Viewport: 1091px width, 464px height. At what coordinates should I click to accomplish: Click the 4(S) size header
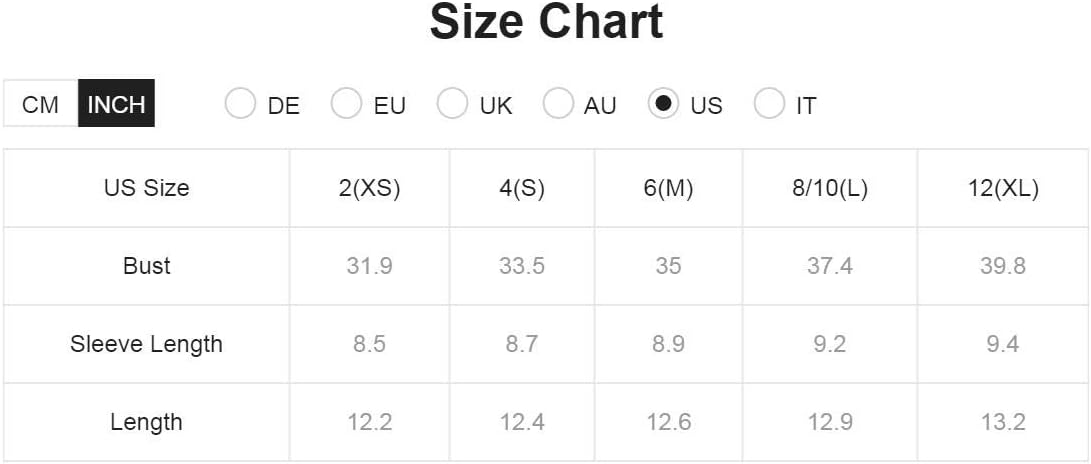click(x=522, y=189)
